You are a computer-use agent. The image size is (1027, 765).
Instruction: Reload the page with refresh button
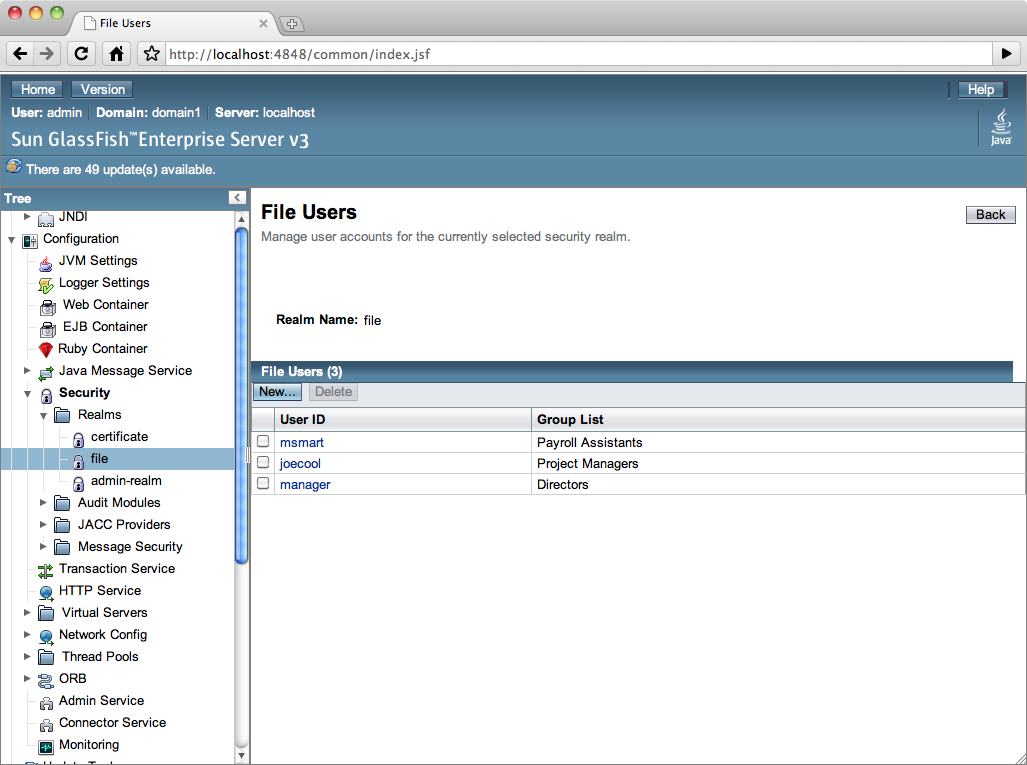click(81, 54)
